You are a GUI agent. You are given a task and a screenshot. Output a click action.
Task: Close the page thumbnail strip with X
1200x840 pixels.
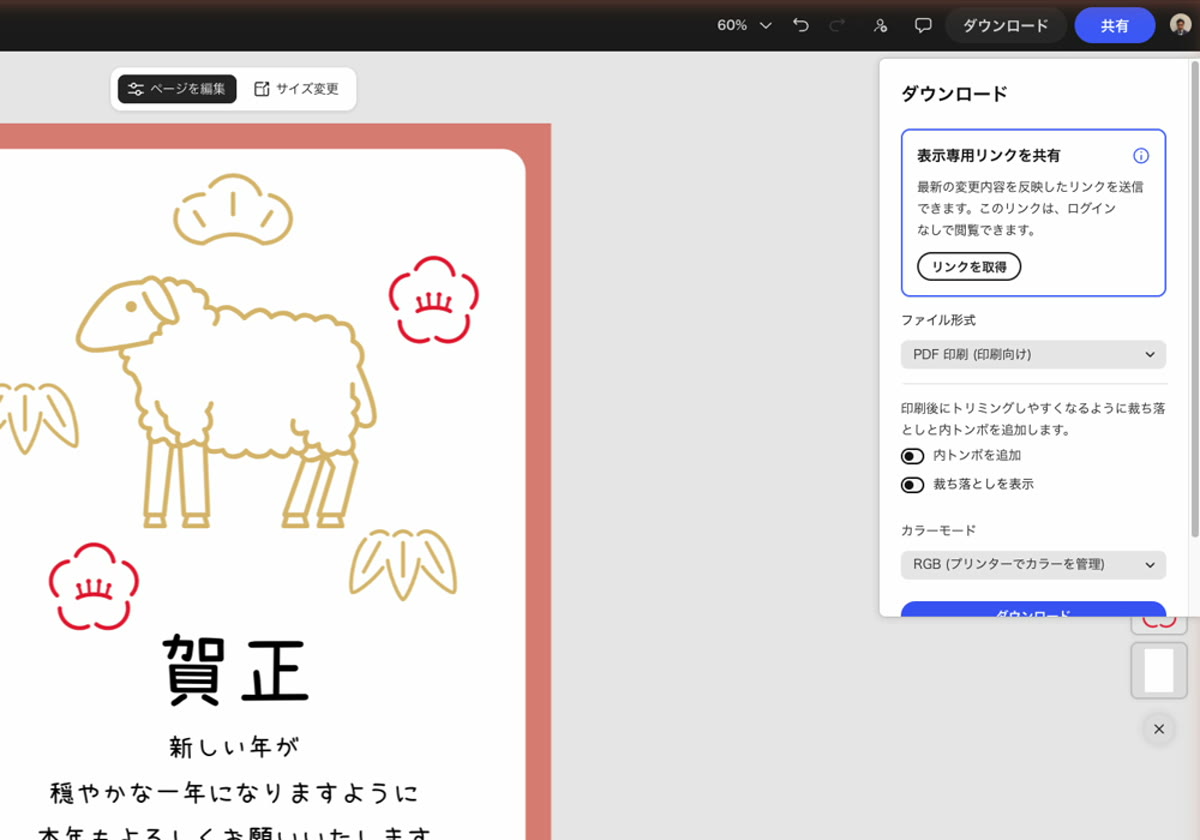coord(1159,729)
